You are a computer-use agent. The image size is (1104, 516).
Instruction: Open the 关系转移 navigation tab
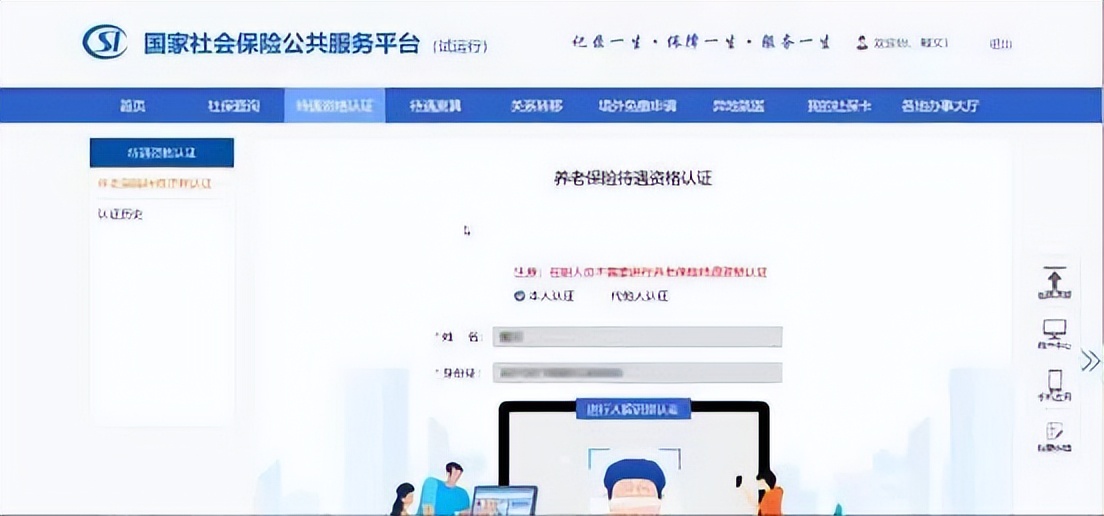(x=537, y=106)
